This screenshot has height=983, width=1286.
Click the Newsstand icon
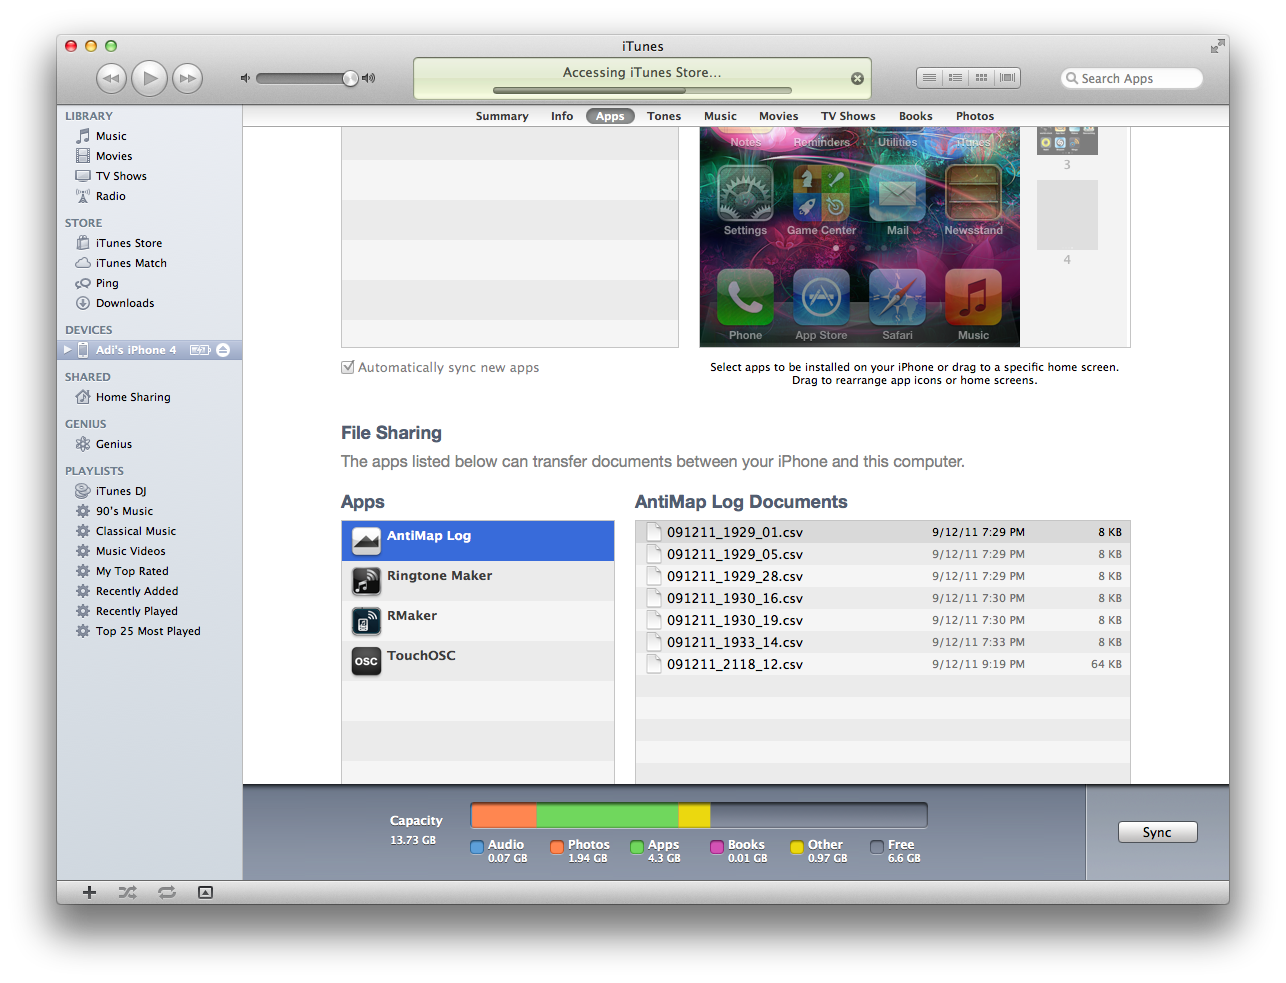point(973,193)
